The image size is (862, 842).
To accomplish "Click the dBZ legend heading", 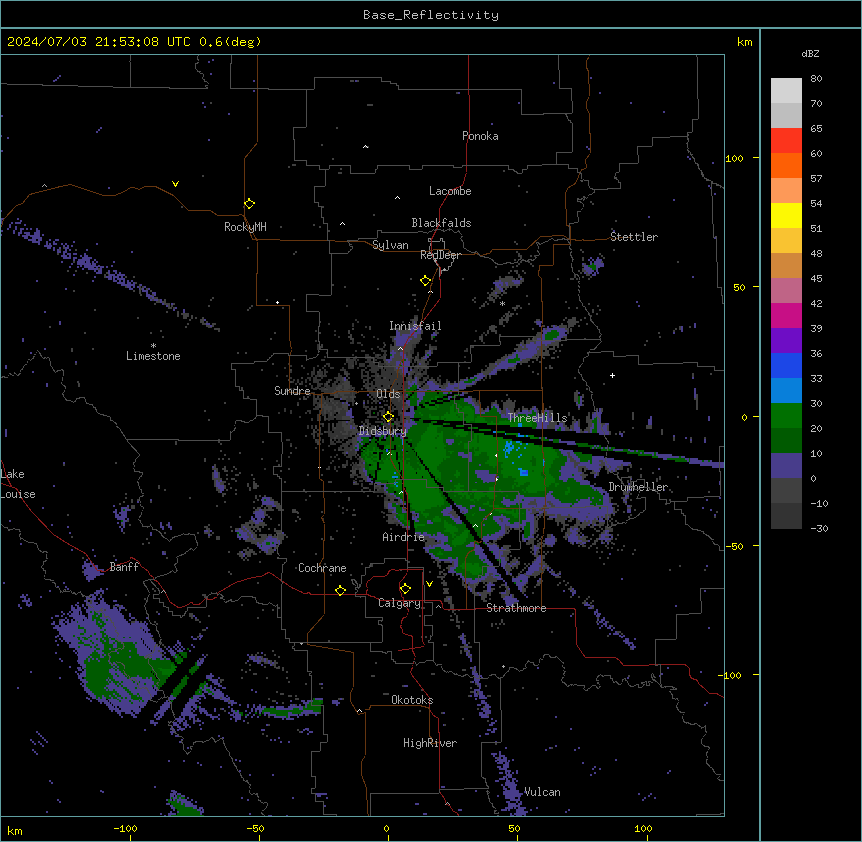I will coord(810,53).
